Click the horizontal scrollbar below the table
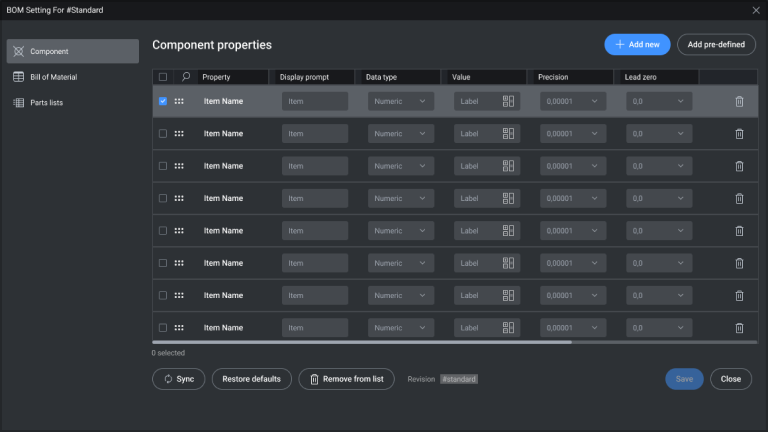The height and width of the screenshot is (432, 768). click(362, 342)
